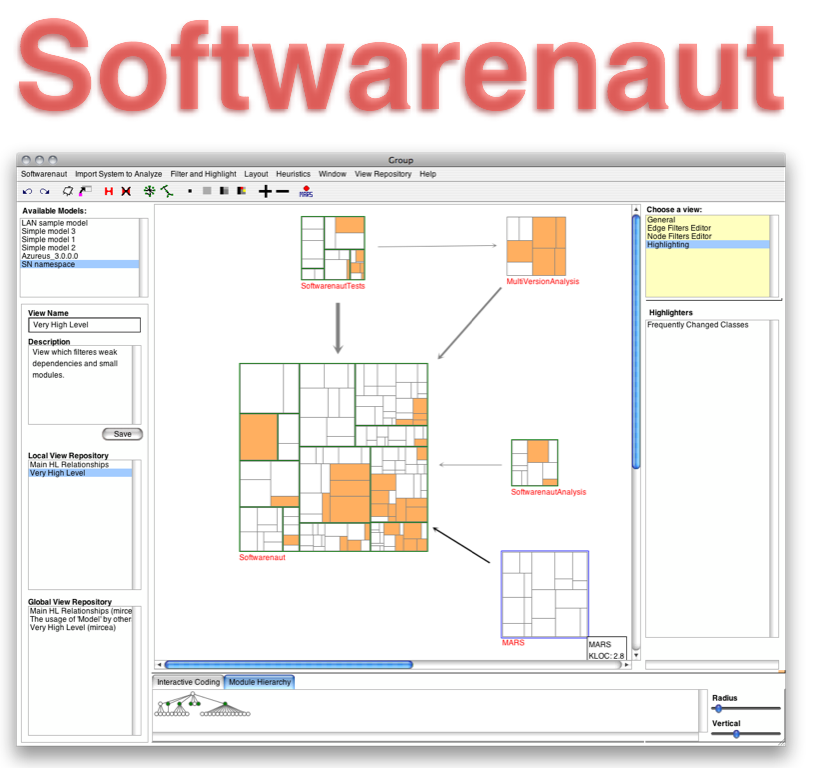Viewport: 813px width, 768px height.
Task: Click the magenta arrow pointer tool icon
Action: (85, 191)
